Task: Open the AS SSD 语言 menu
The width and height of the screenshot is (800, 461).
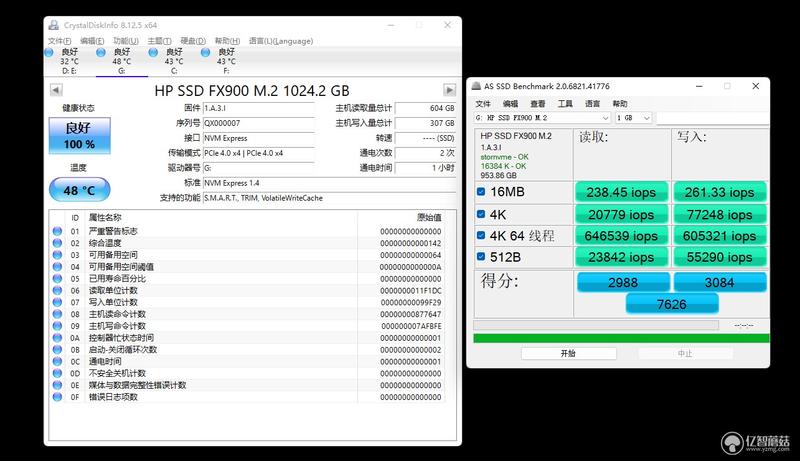Action: click(x=592, y=104)
